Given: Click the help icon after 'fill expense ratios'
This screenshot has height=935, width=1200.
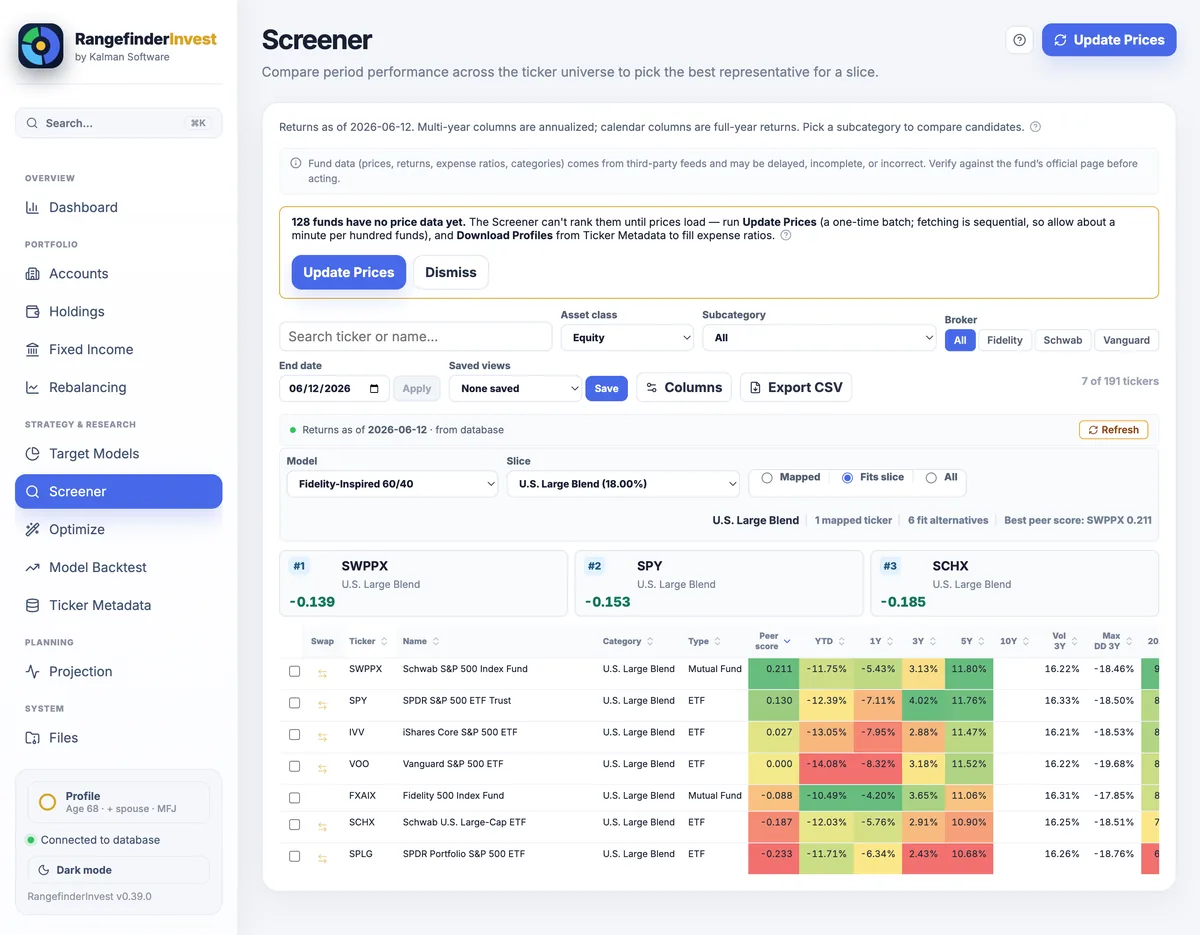Looking at the screenshot, I should pyautogui.click(x=785, y=236).
